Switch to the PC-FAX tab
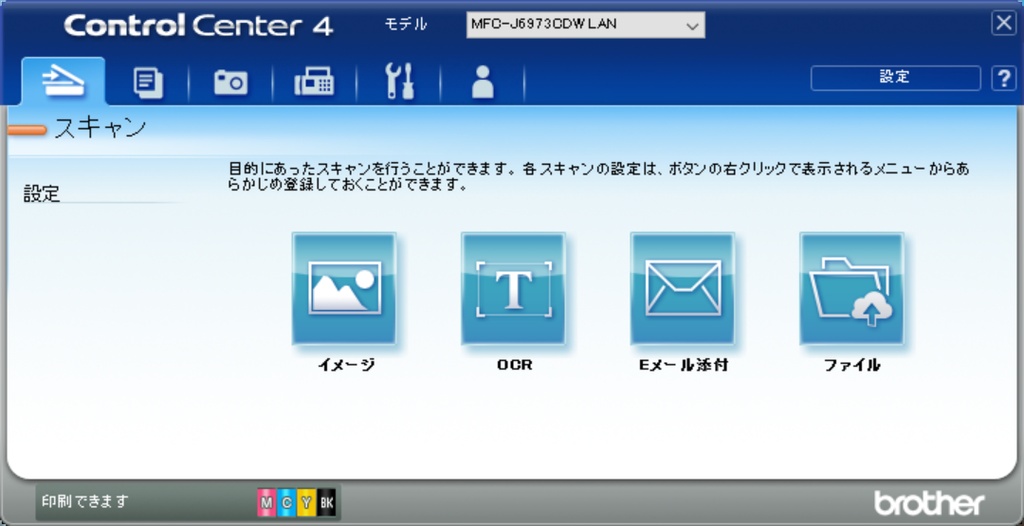Image resolution: width=1024 pixels, height=526 pixels. [314, 84]
